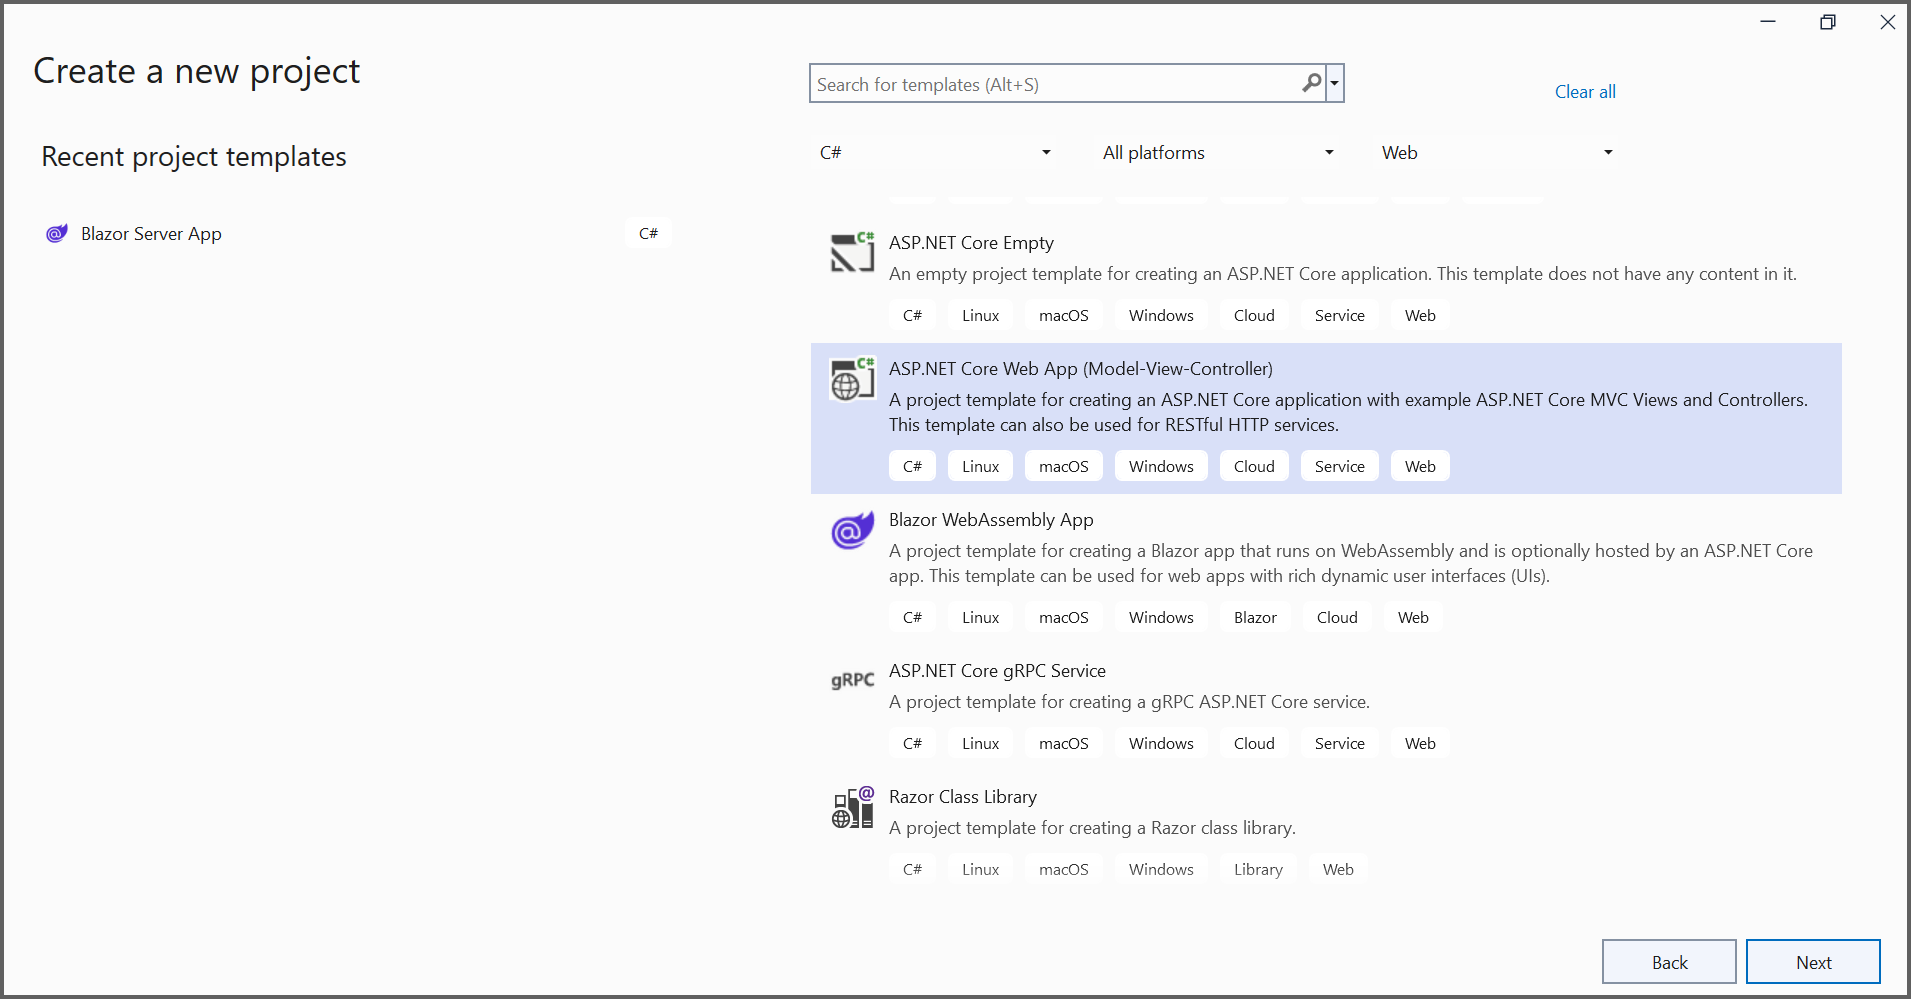
Task: Click the search magnifier icon
Action: (x=1311, y=84)
